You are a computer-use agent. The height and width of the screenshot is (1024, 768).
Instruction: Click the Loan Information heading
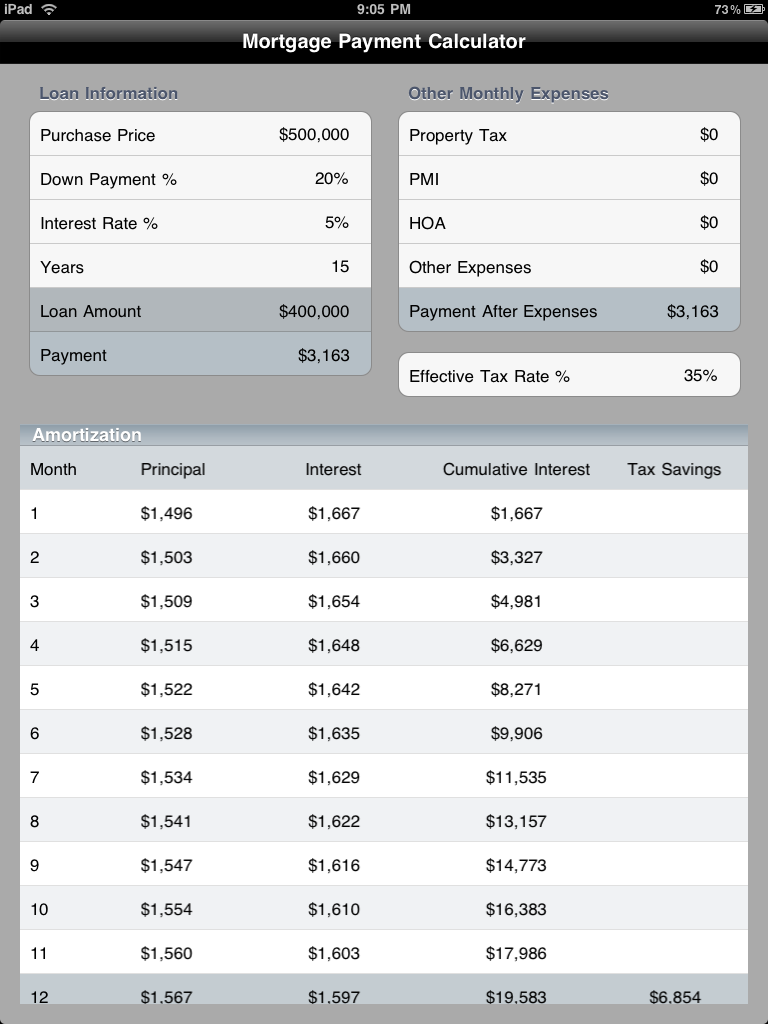point(107,93)
